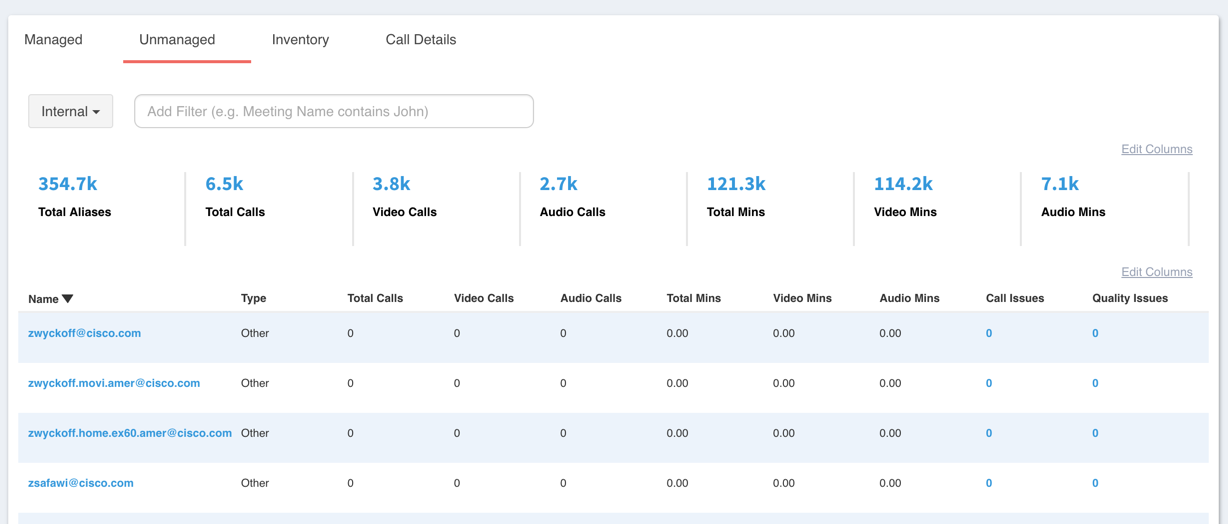This screenshot has height=524, width=1228.
Task: Switch to the Managed tab
Action: pyautogui.click(x=53, y=40)
